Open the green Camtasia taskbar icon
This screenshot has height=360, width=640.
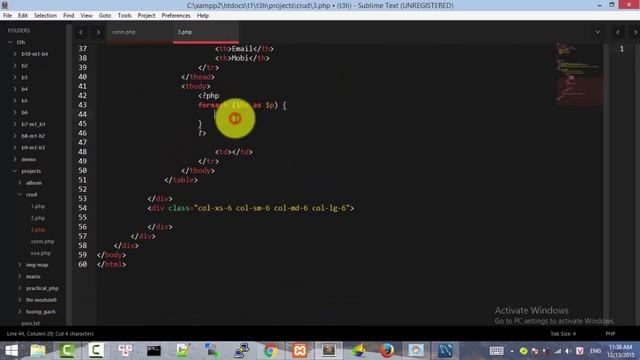(x=67, y=351)
